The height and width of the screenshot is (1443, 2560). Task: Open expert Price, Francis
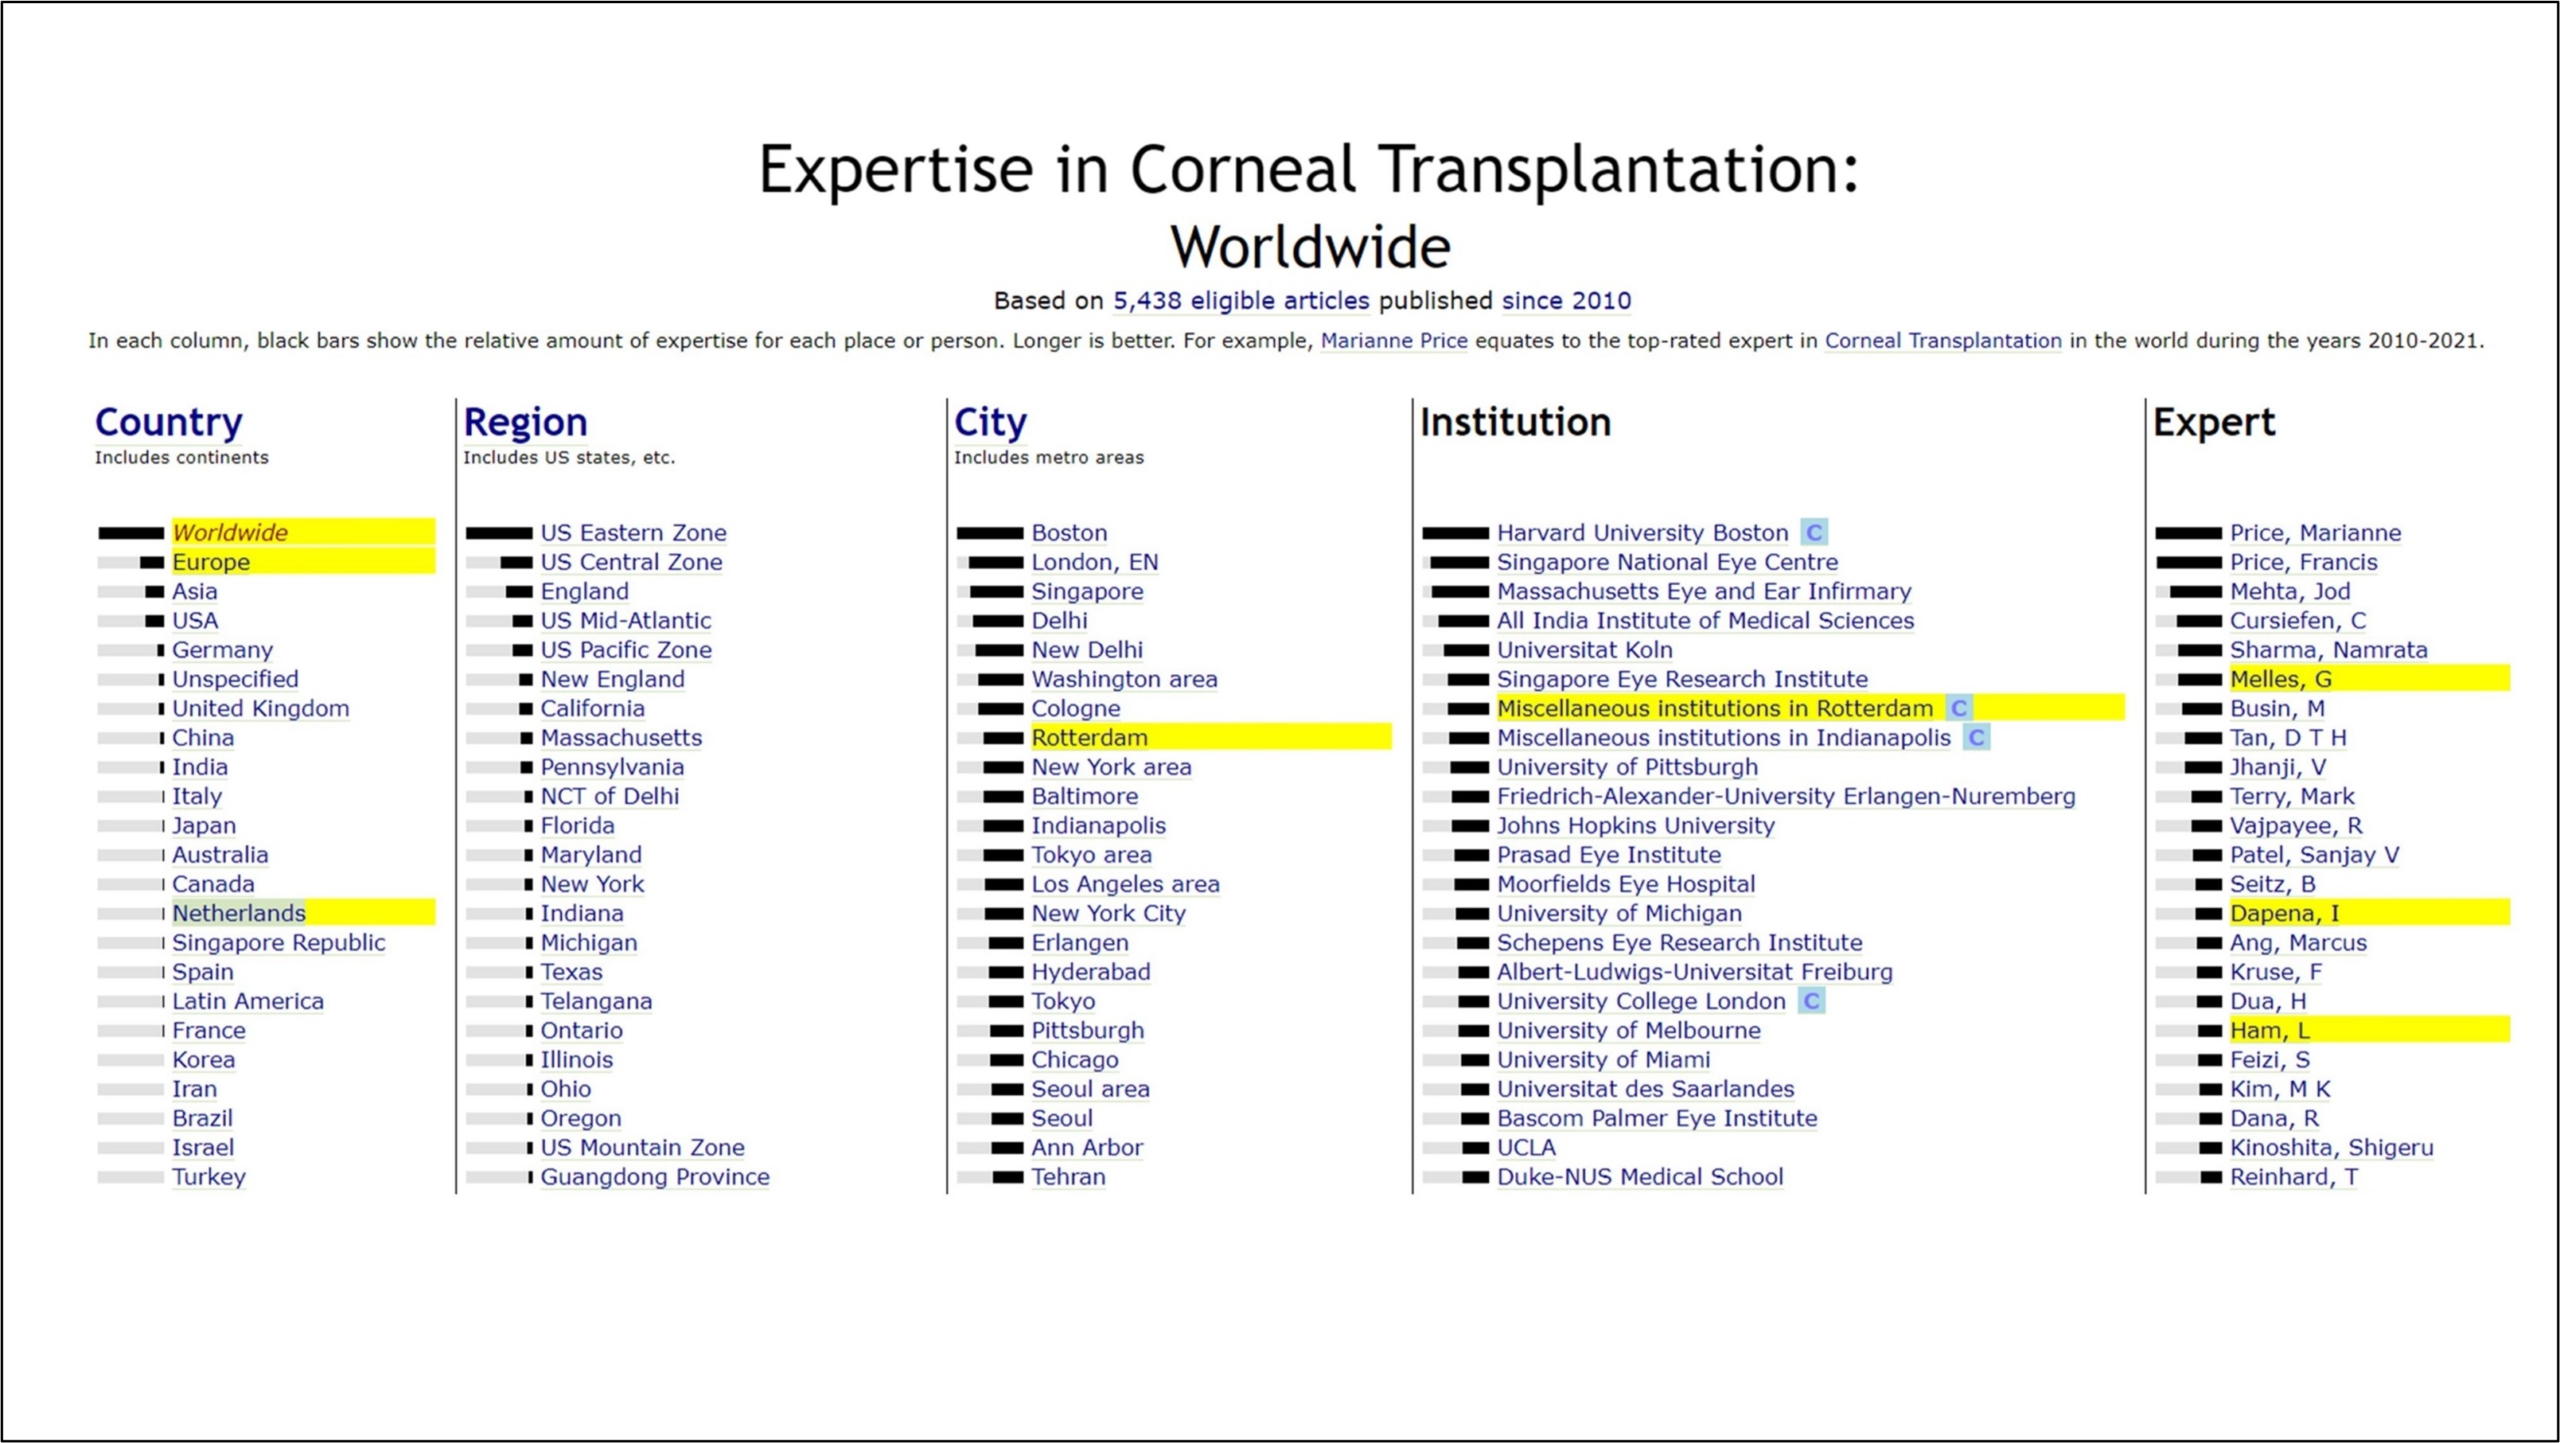(2303, 562)
